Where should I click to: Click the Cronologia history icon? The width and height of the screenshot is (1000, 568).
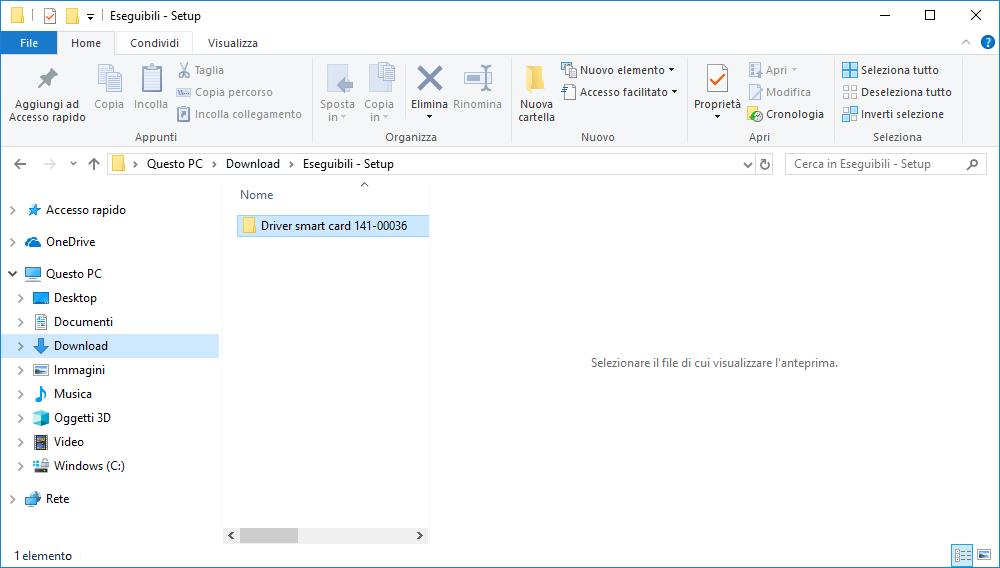click(x=755, y=114)
